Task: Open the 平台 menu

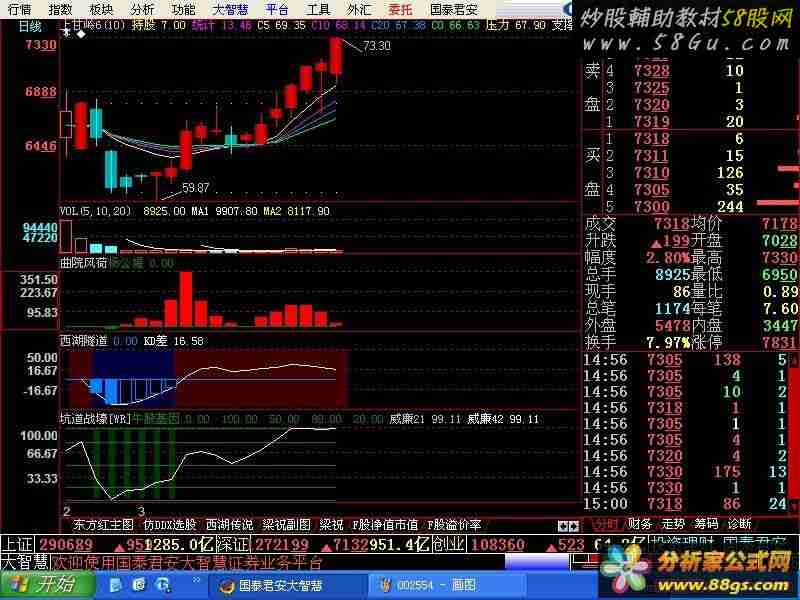Action: coord(277,10)
